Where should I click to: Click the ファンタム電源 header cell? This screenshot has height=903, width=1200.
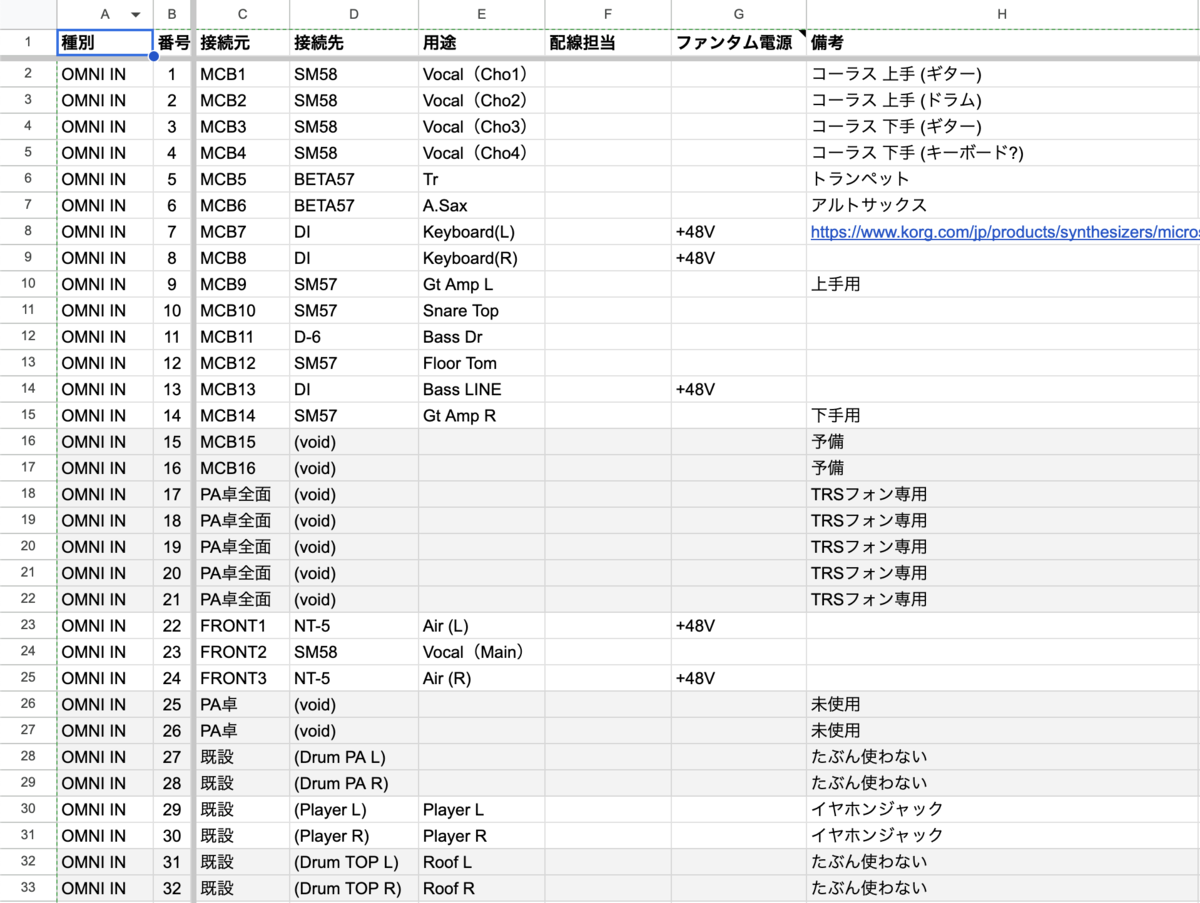(739, 44)
